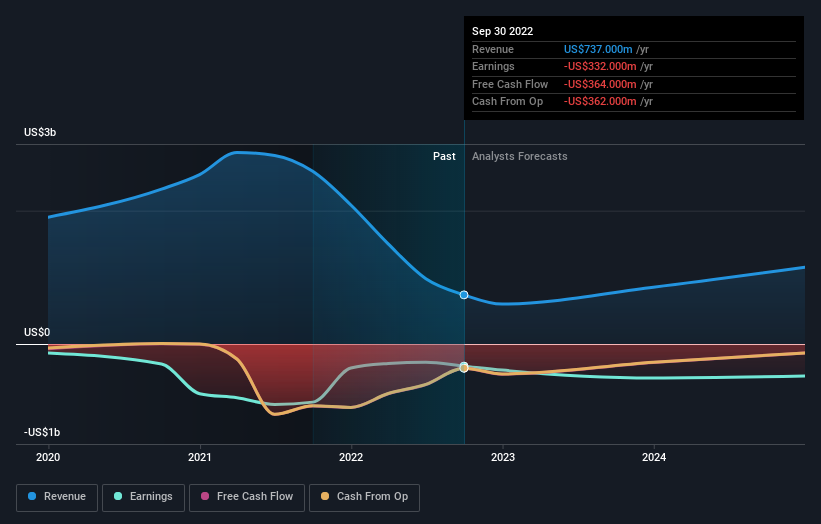Toggle the Free Cash Flow legend series
The width and height of the screenshot is (821, 524).
coord(247,497)
